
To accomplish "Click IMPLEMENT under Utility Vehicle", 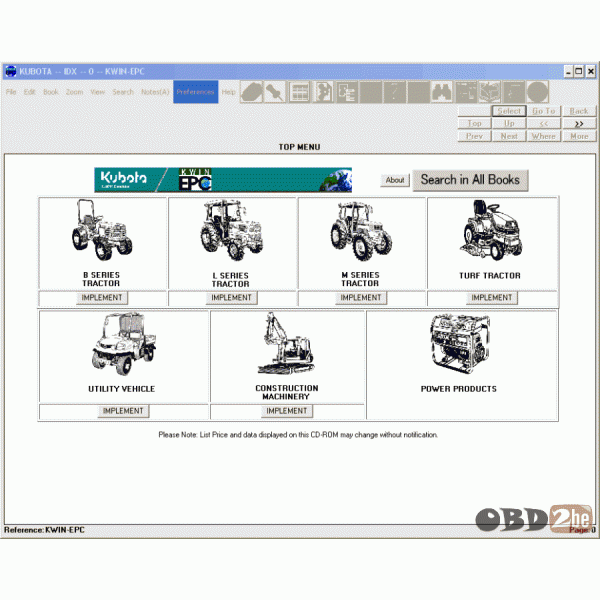I will [x=123, y=411].
